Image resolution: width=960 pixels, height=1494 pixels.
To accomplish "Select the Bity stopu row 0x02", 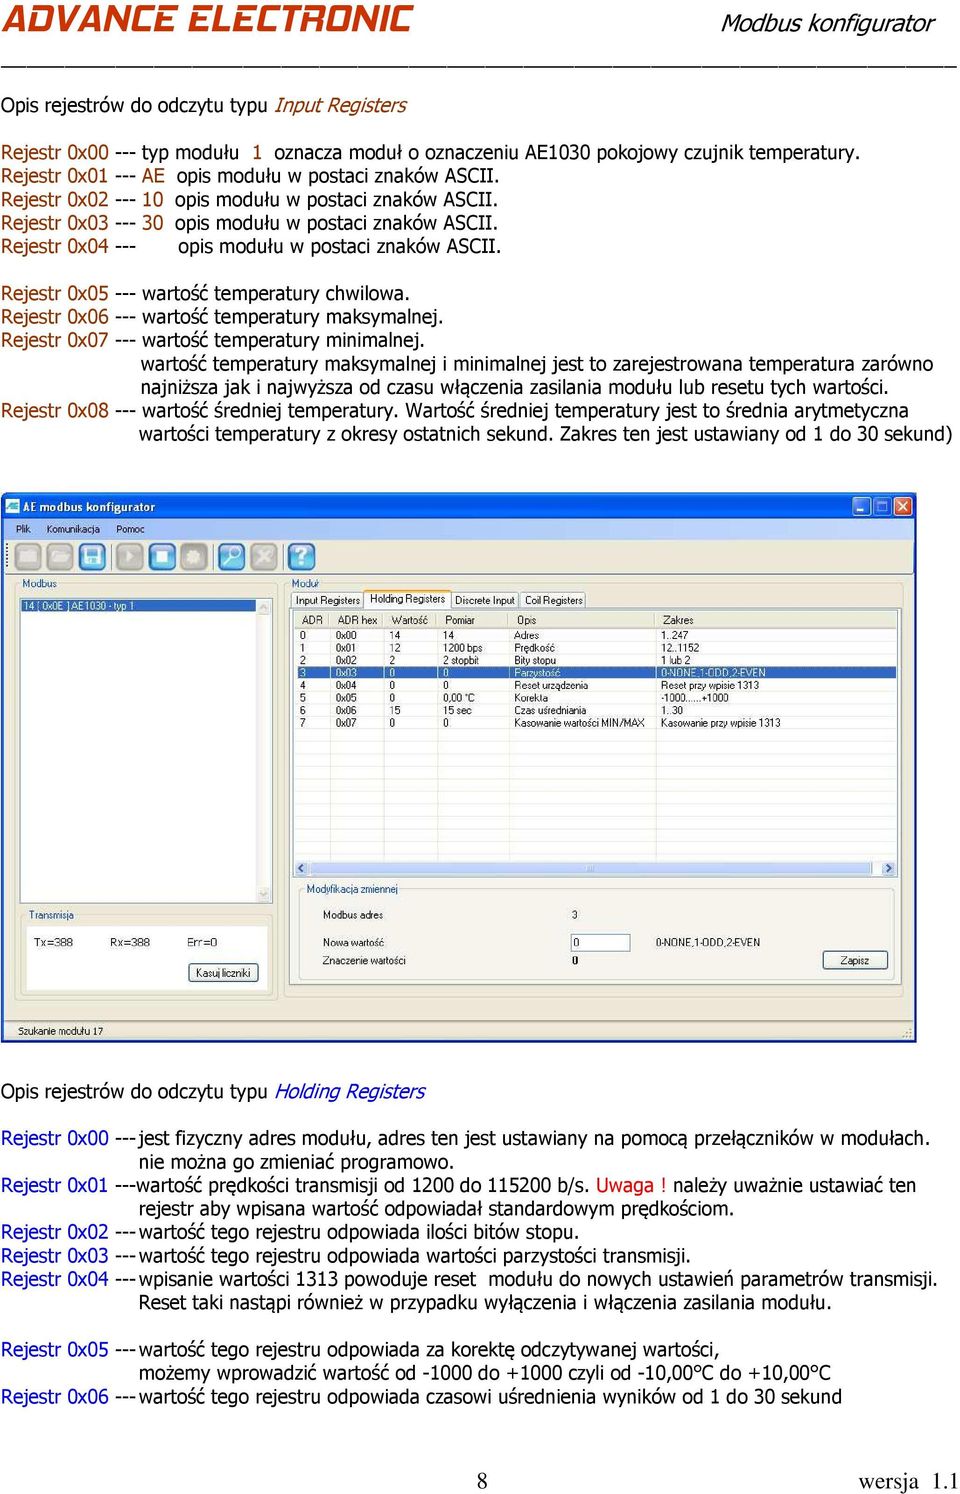I will tap(596, 660).
